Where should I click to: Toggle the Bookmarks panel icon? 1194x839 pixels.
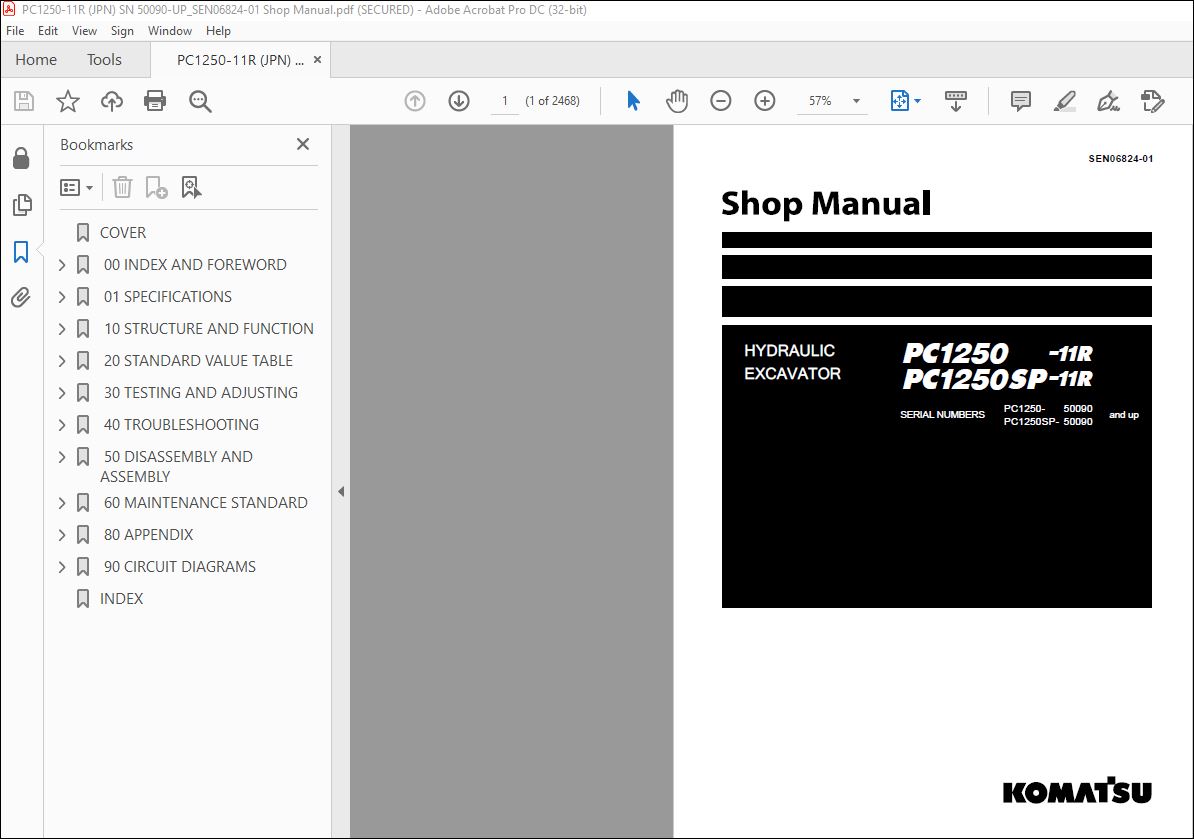pyautogui.click(x=21, y=252)
